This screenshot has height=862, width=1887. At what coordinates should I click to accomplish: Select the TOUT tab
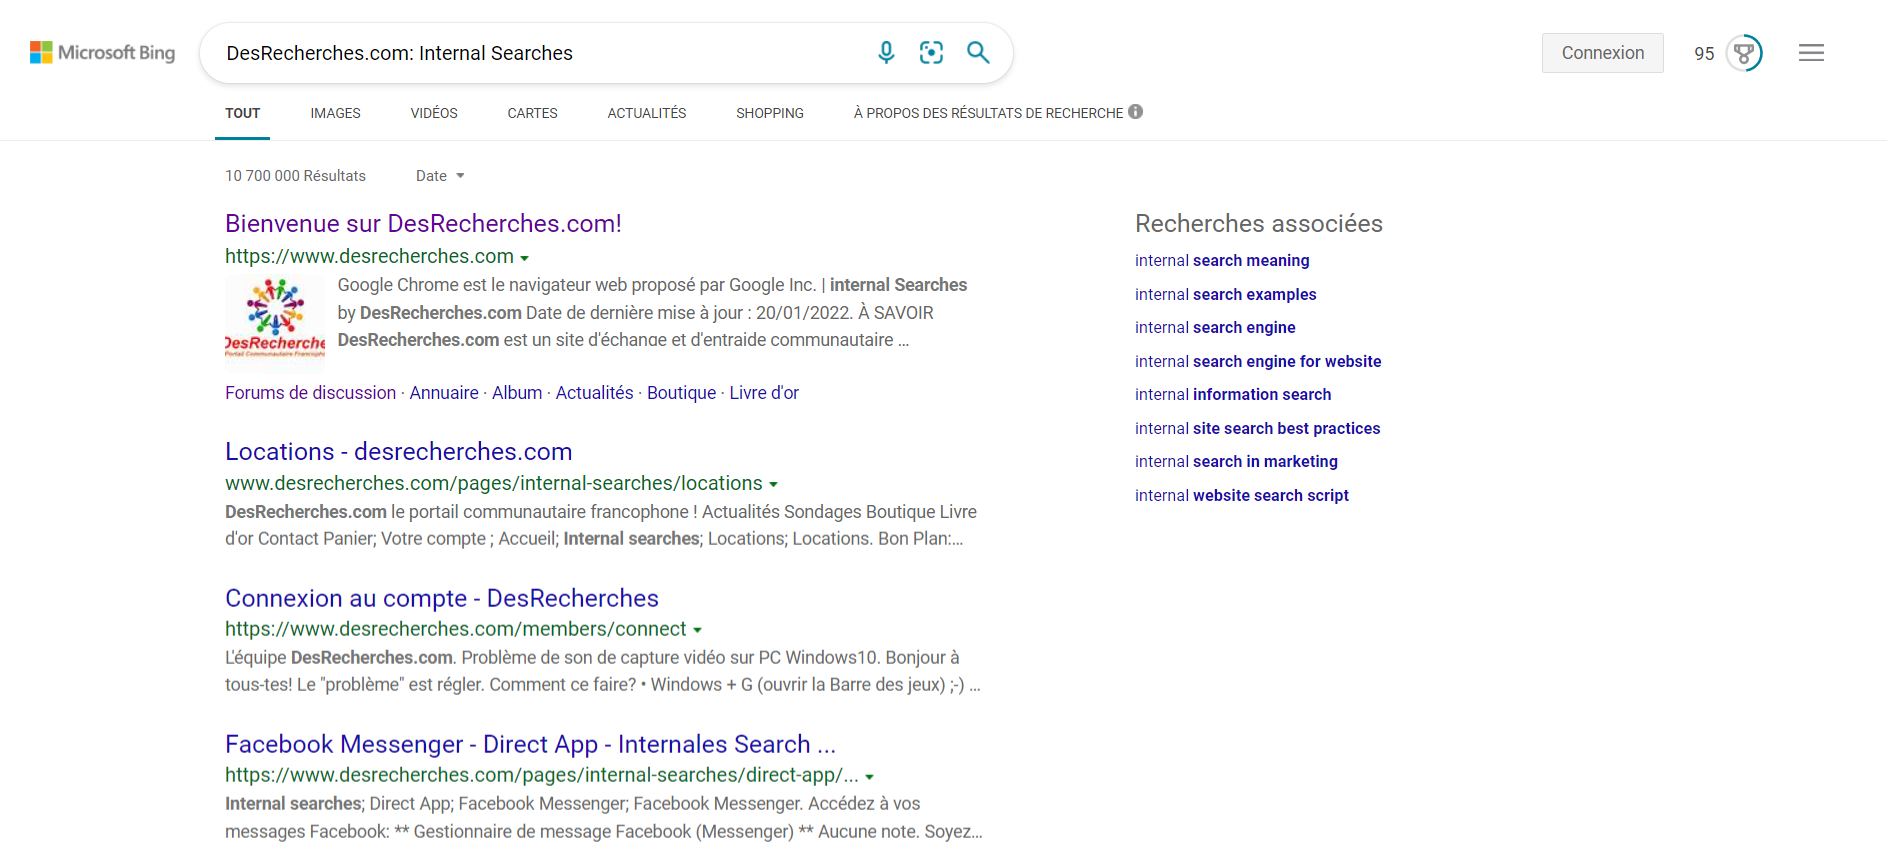pyautogui.click(x=242, y=113)
